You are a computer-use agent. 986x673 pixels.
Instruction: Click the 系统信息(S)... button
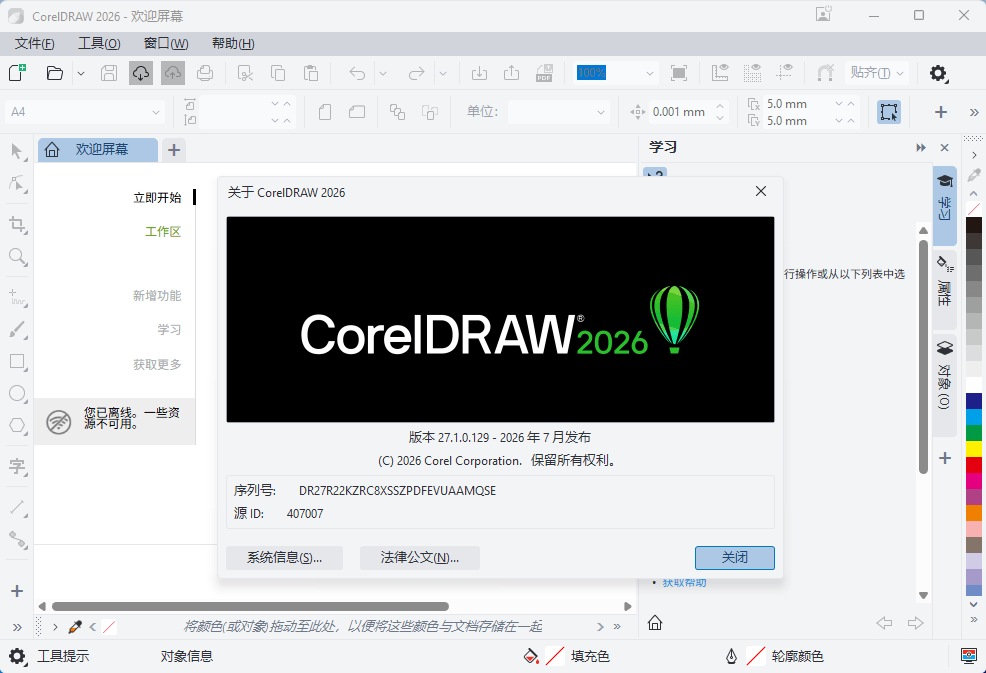click(x=284, y=558)
